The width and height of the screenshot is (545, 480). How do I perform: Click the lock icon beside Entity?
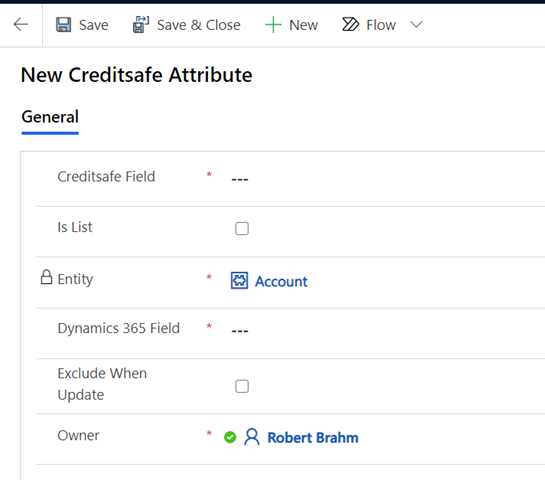[x=46, y=277]
